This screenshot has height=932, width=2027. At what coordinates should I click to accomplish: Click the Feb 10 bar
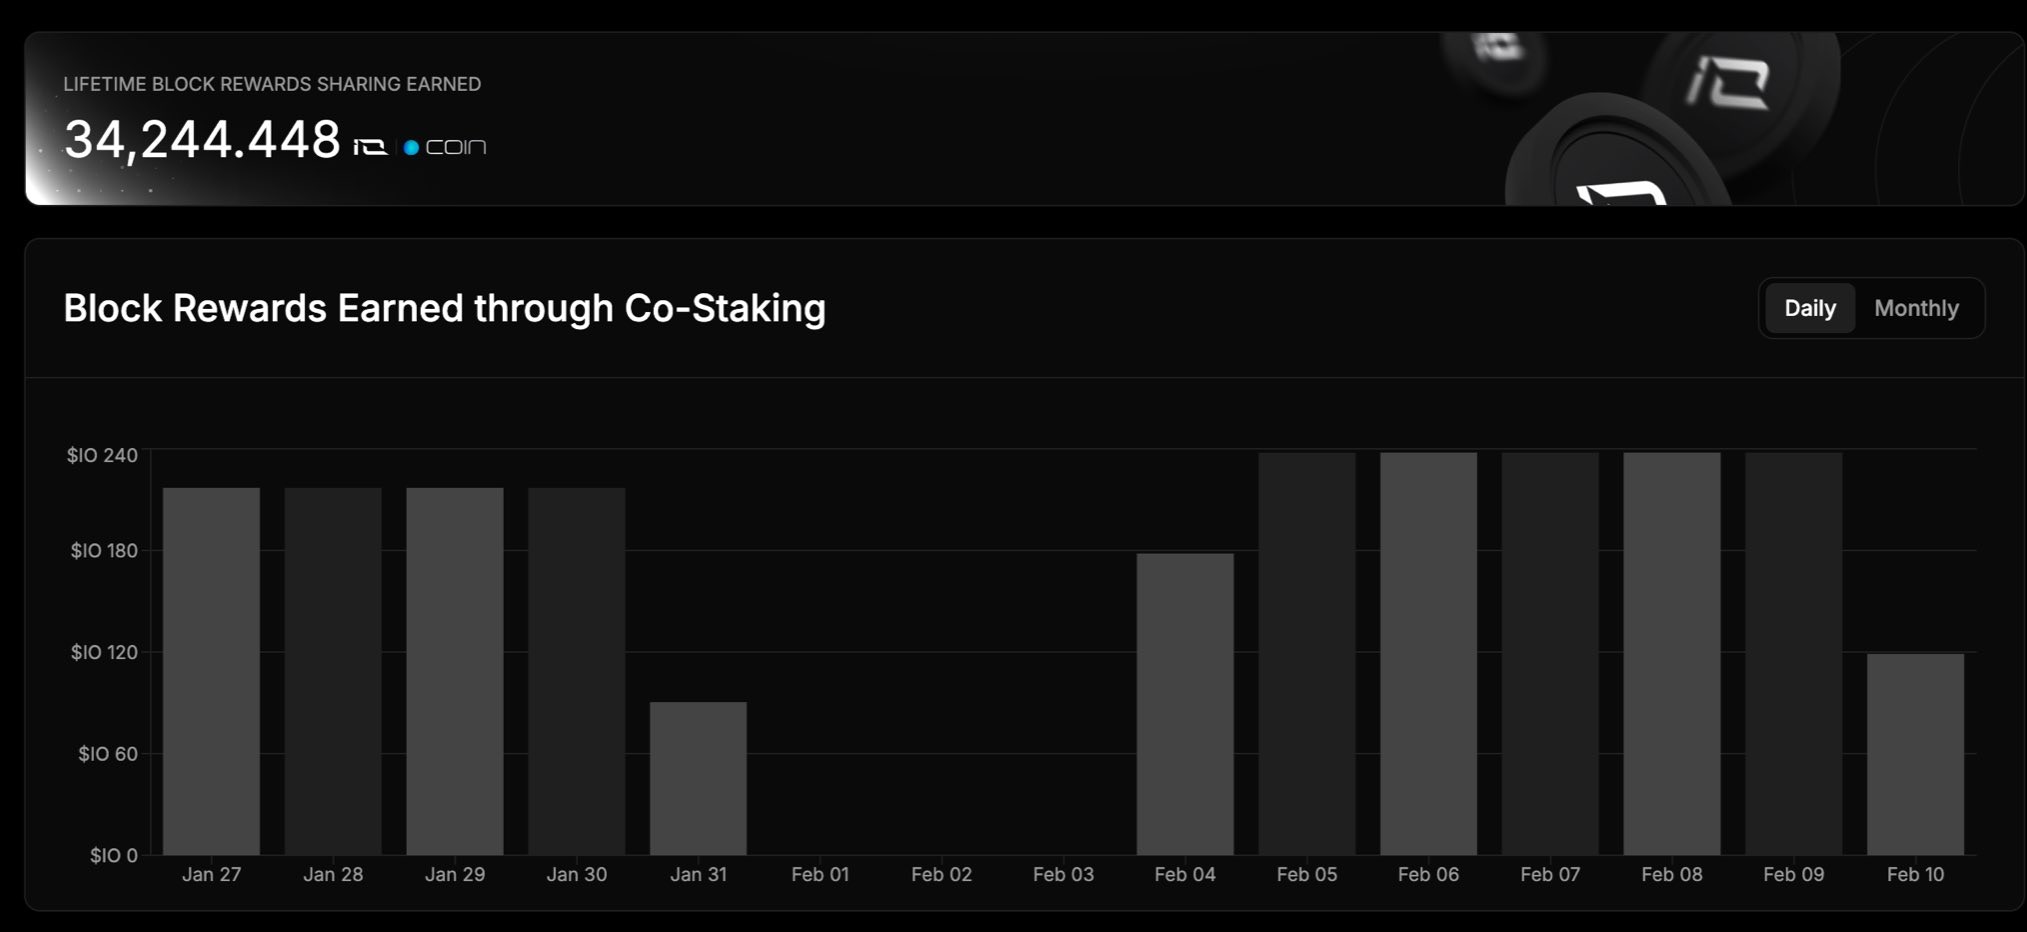[1915, 754]
